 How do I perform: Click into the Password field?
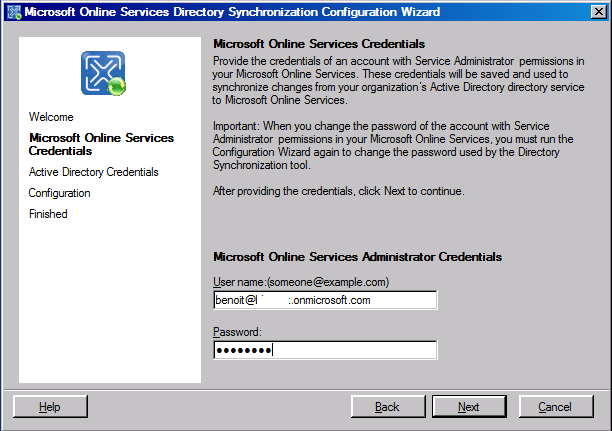pos(324,349)
